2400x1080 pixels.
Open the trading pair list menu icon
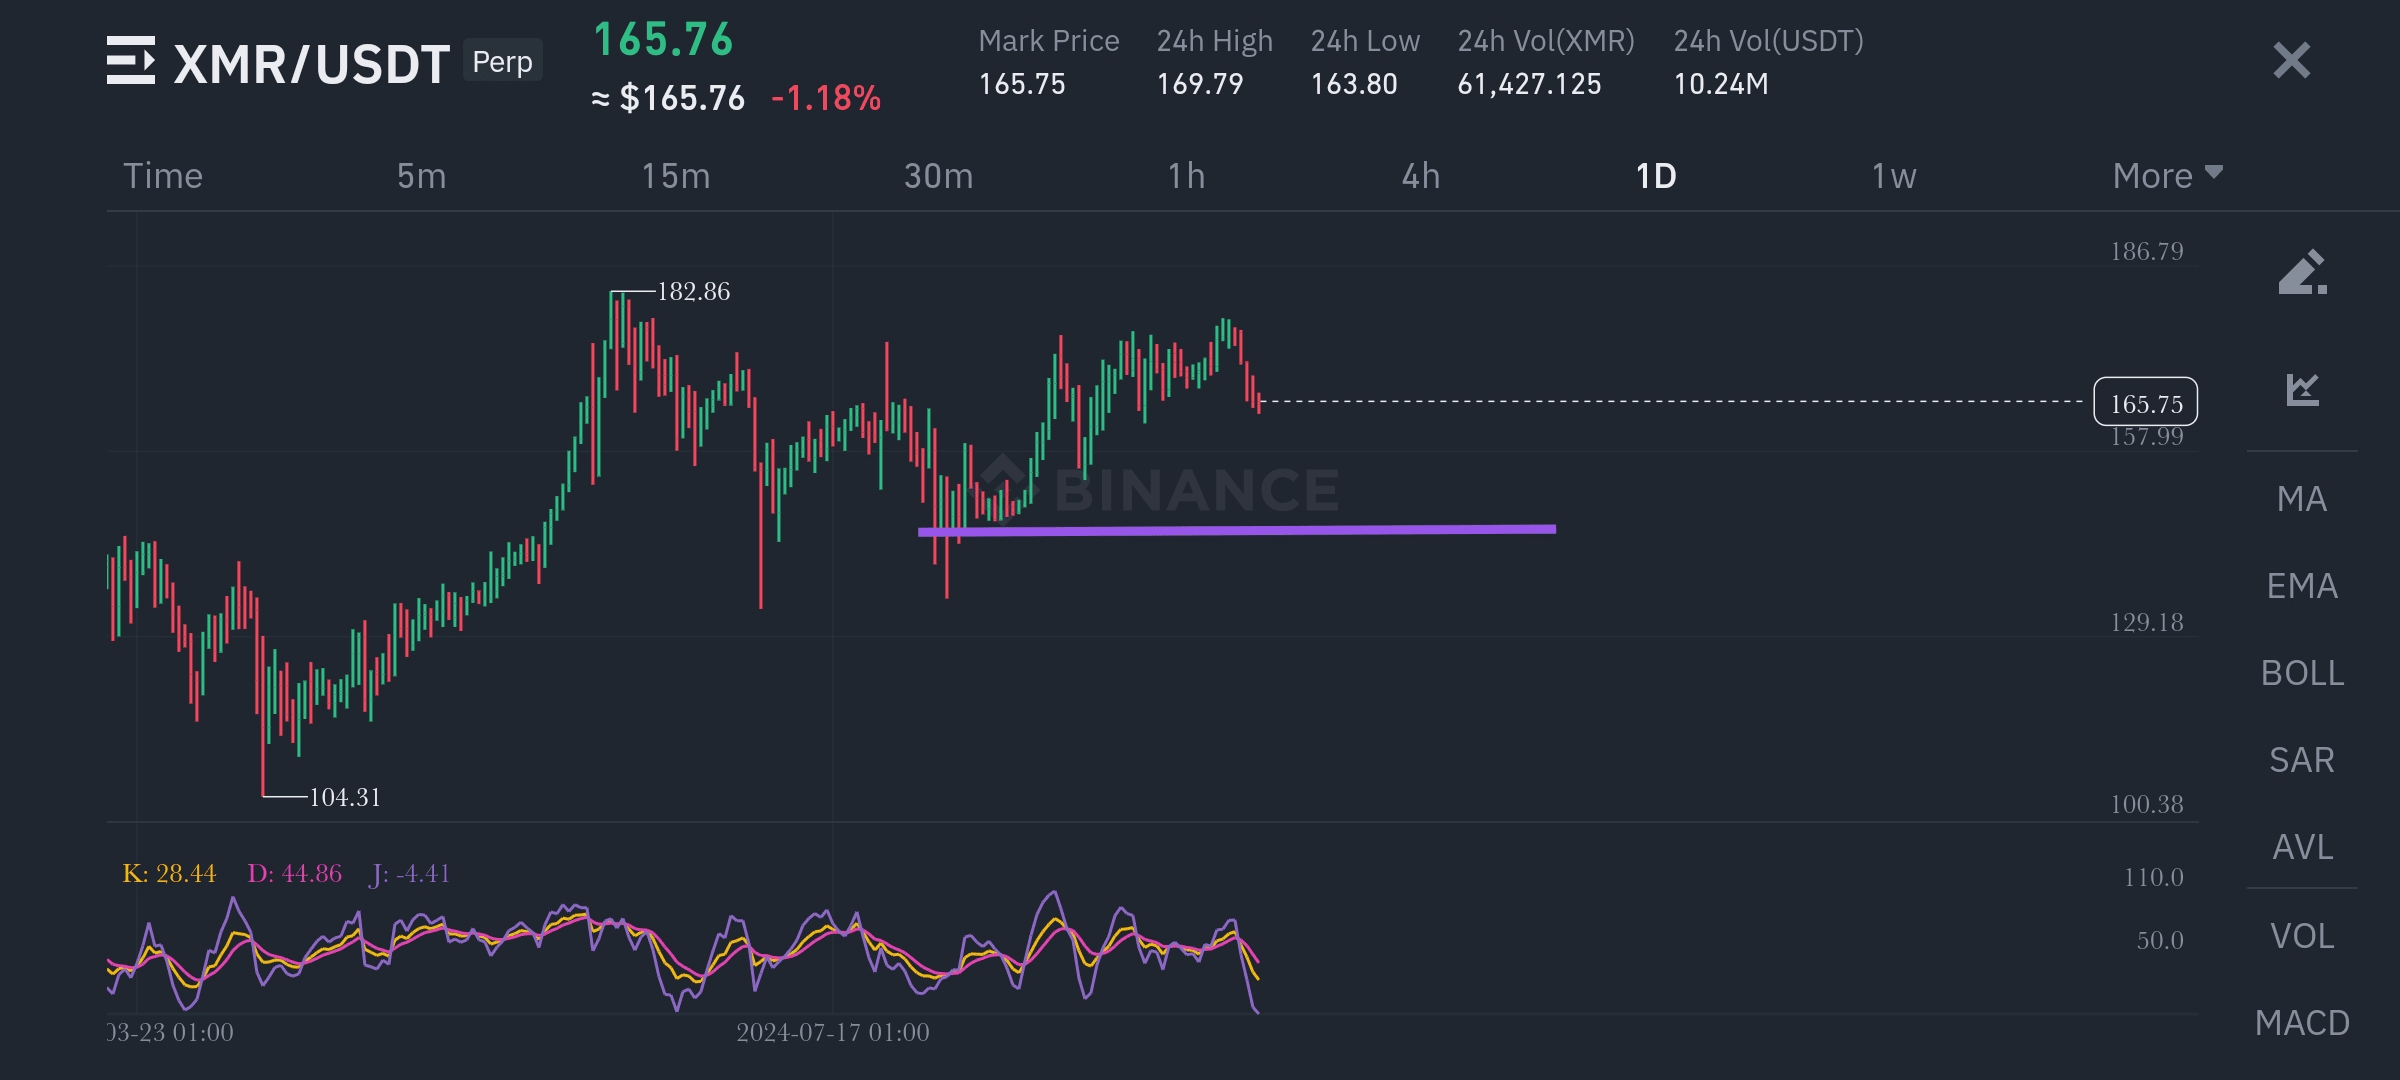(131, 61)
